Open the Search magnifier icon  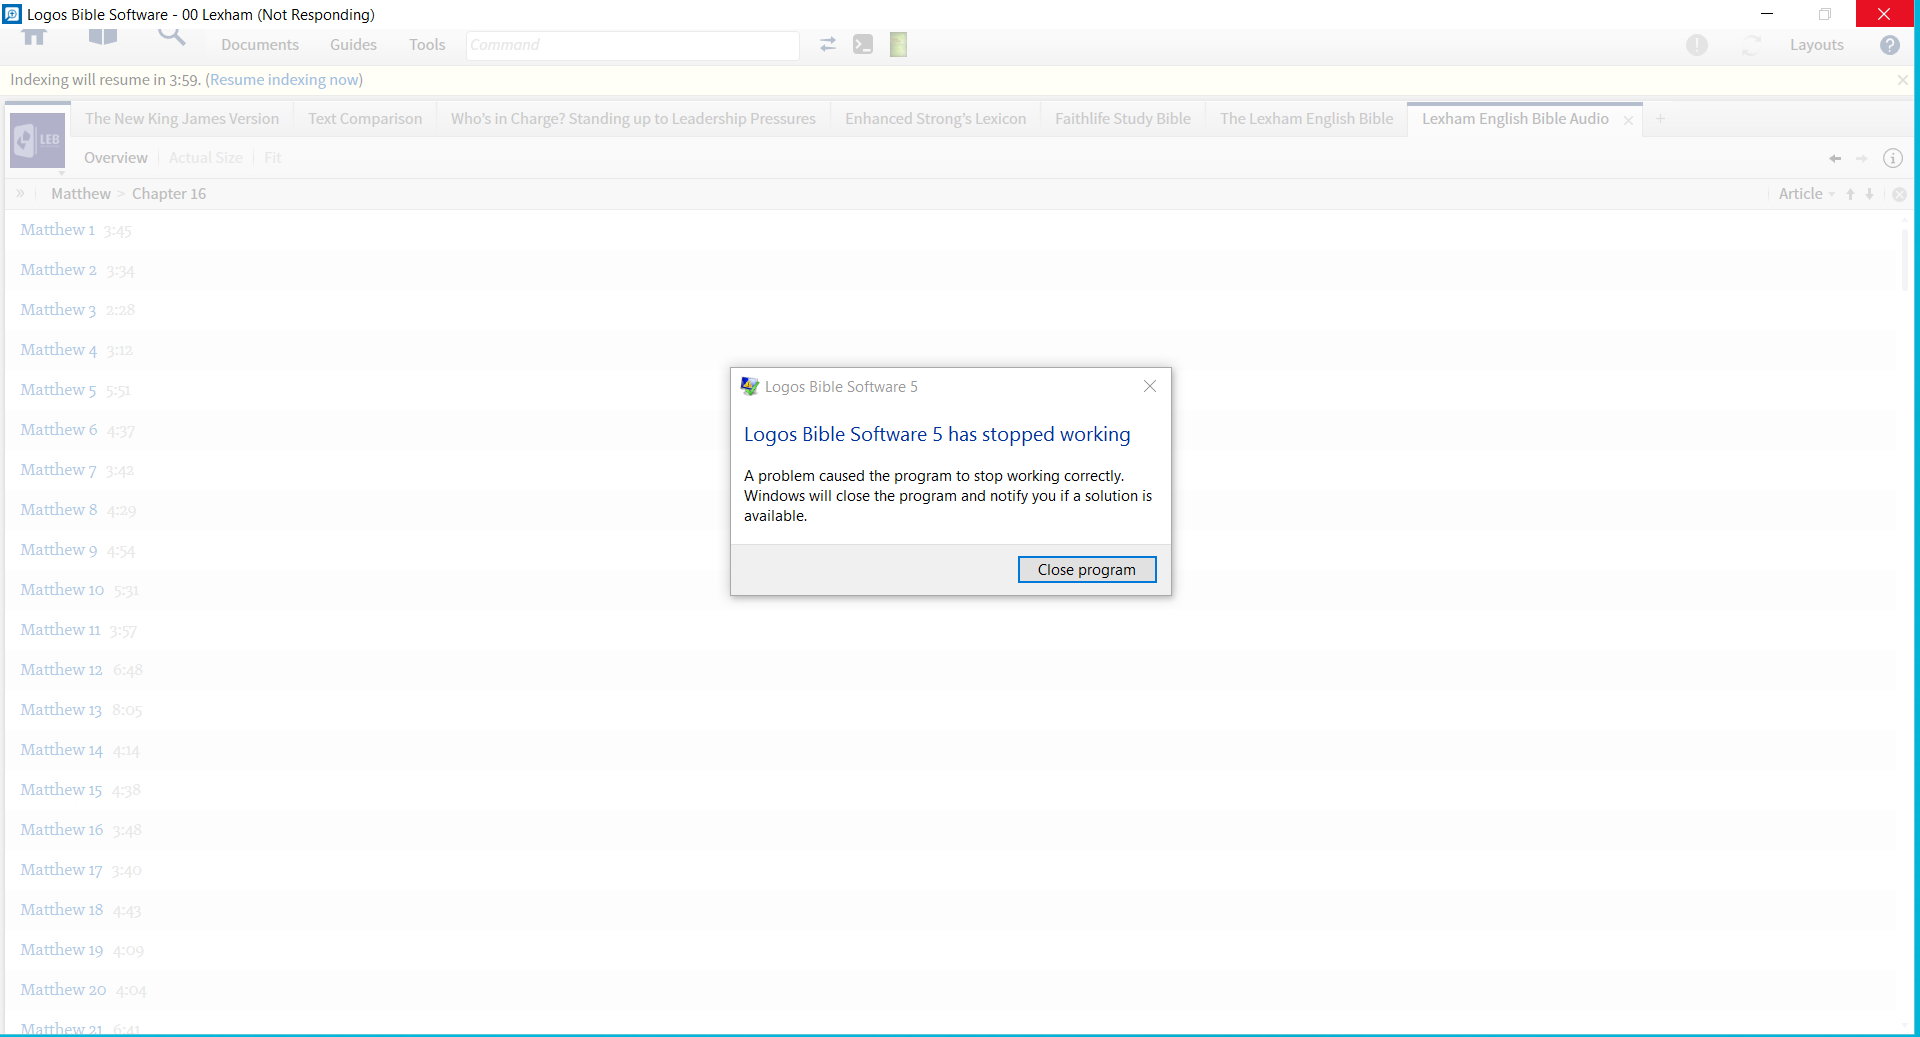(x=172, y=37)
